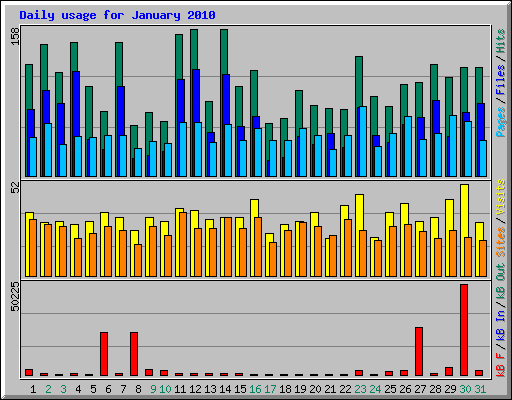
Task: Click the green Hits legend label
Action: [501, 41]
